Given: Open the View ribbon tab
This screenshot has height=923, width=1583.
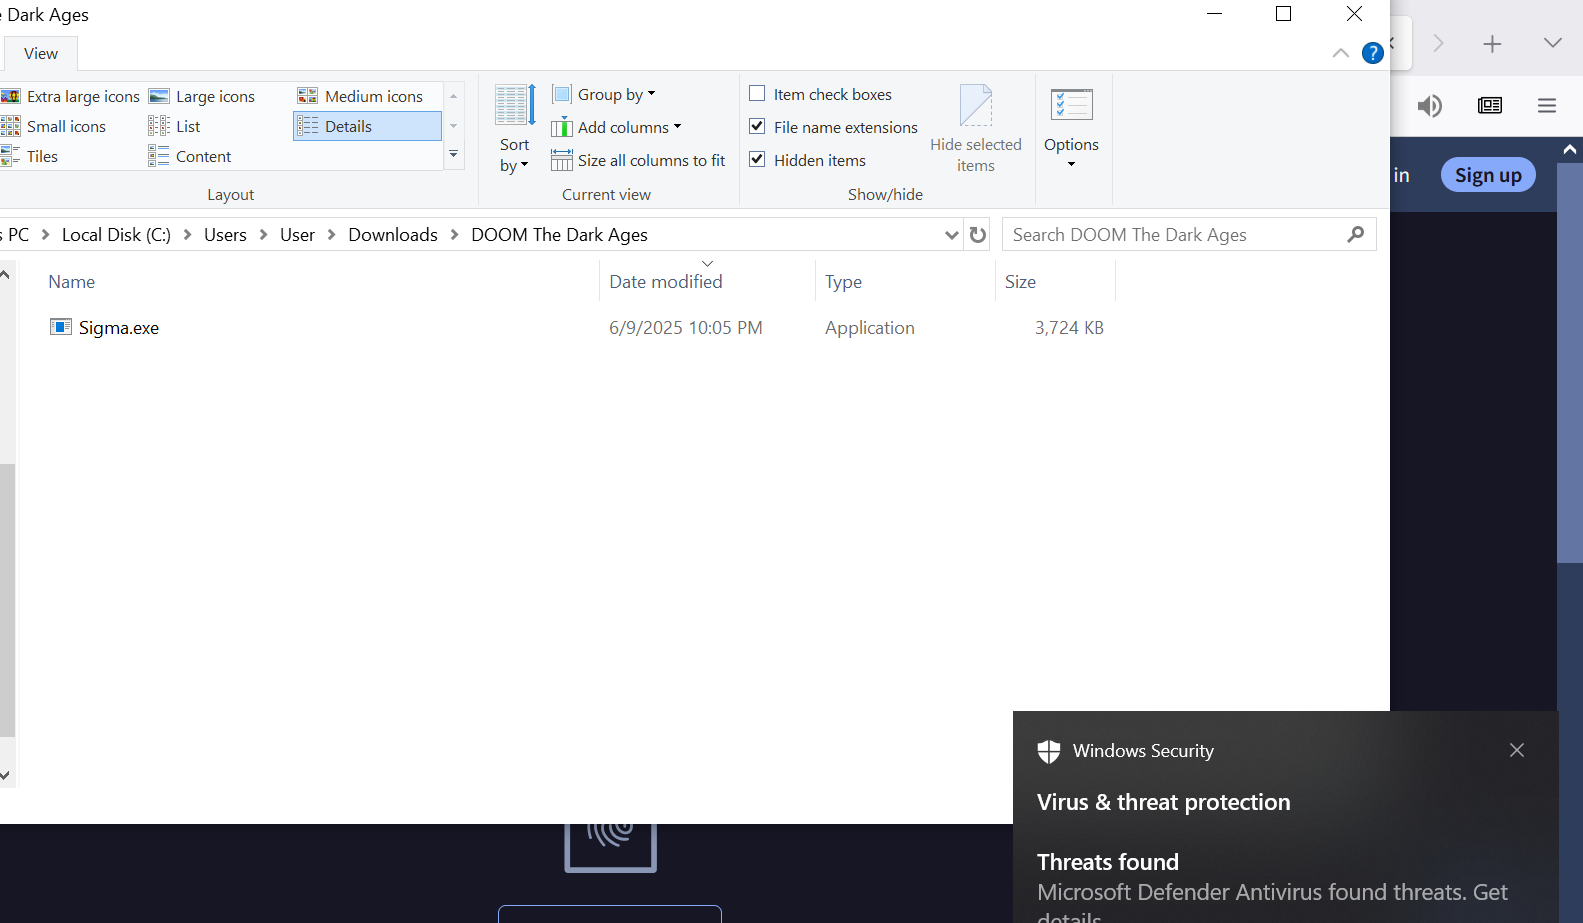Looking at the screenshot, I should pyautogui.click(x=41, y=54).
